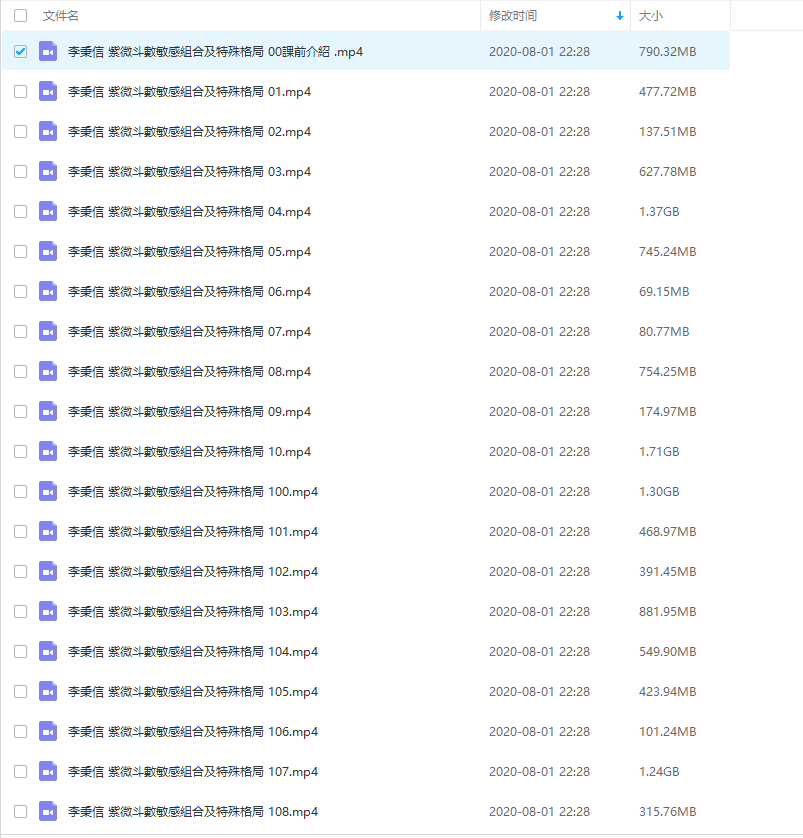Open file name ending 08.mp4
The image size is (803, 838).
click(189, 371)
